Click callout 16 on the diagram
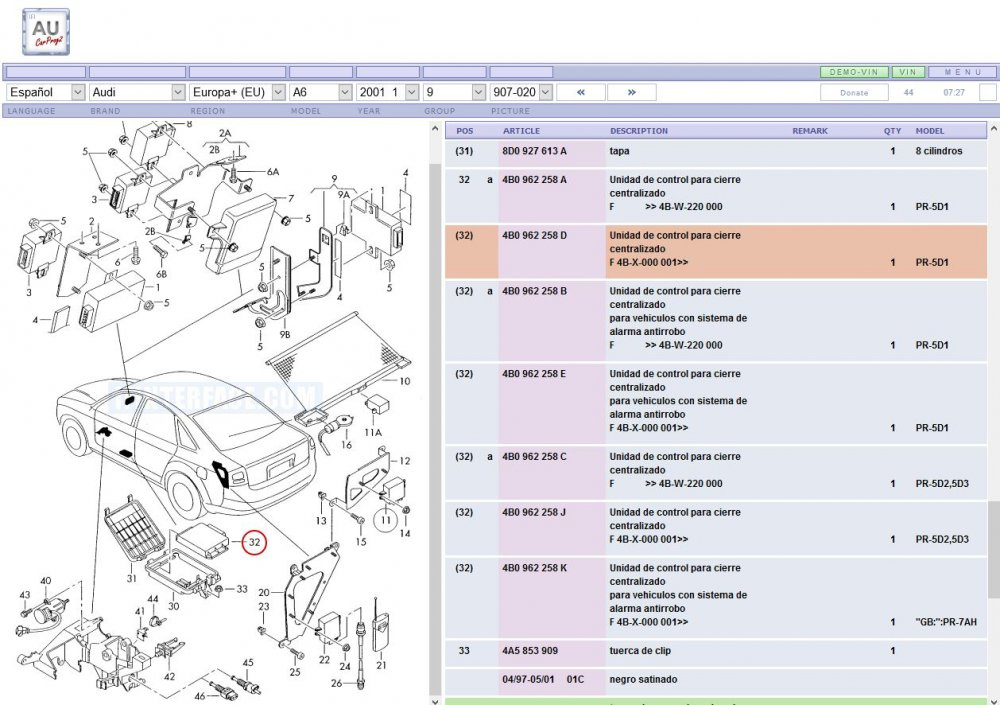The height and width of the screenshot is (705, 1000). [x=346, y=445]
